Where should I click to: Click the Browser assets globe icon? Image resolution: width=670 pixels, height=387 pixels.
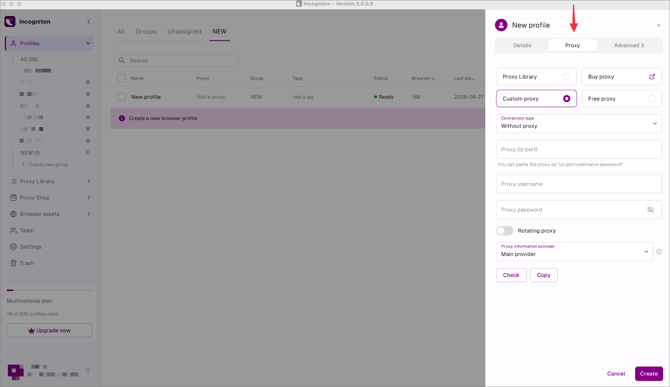pos(13,214)
